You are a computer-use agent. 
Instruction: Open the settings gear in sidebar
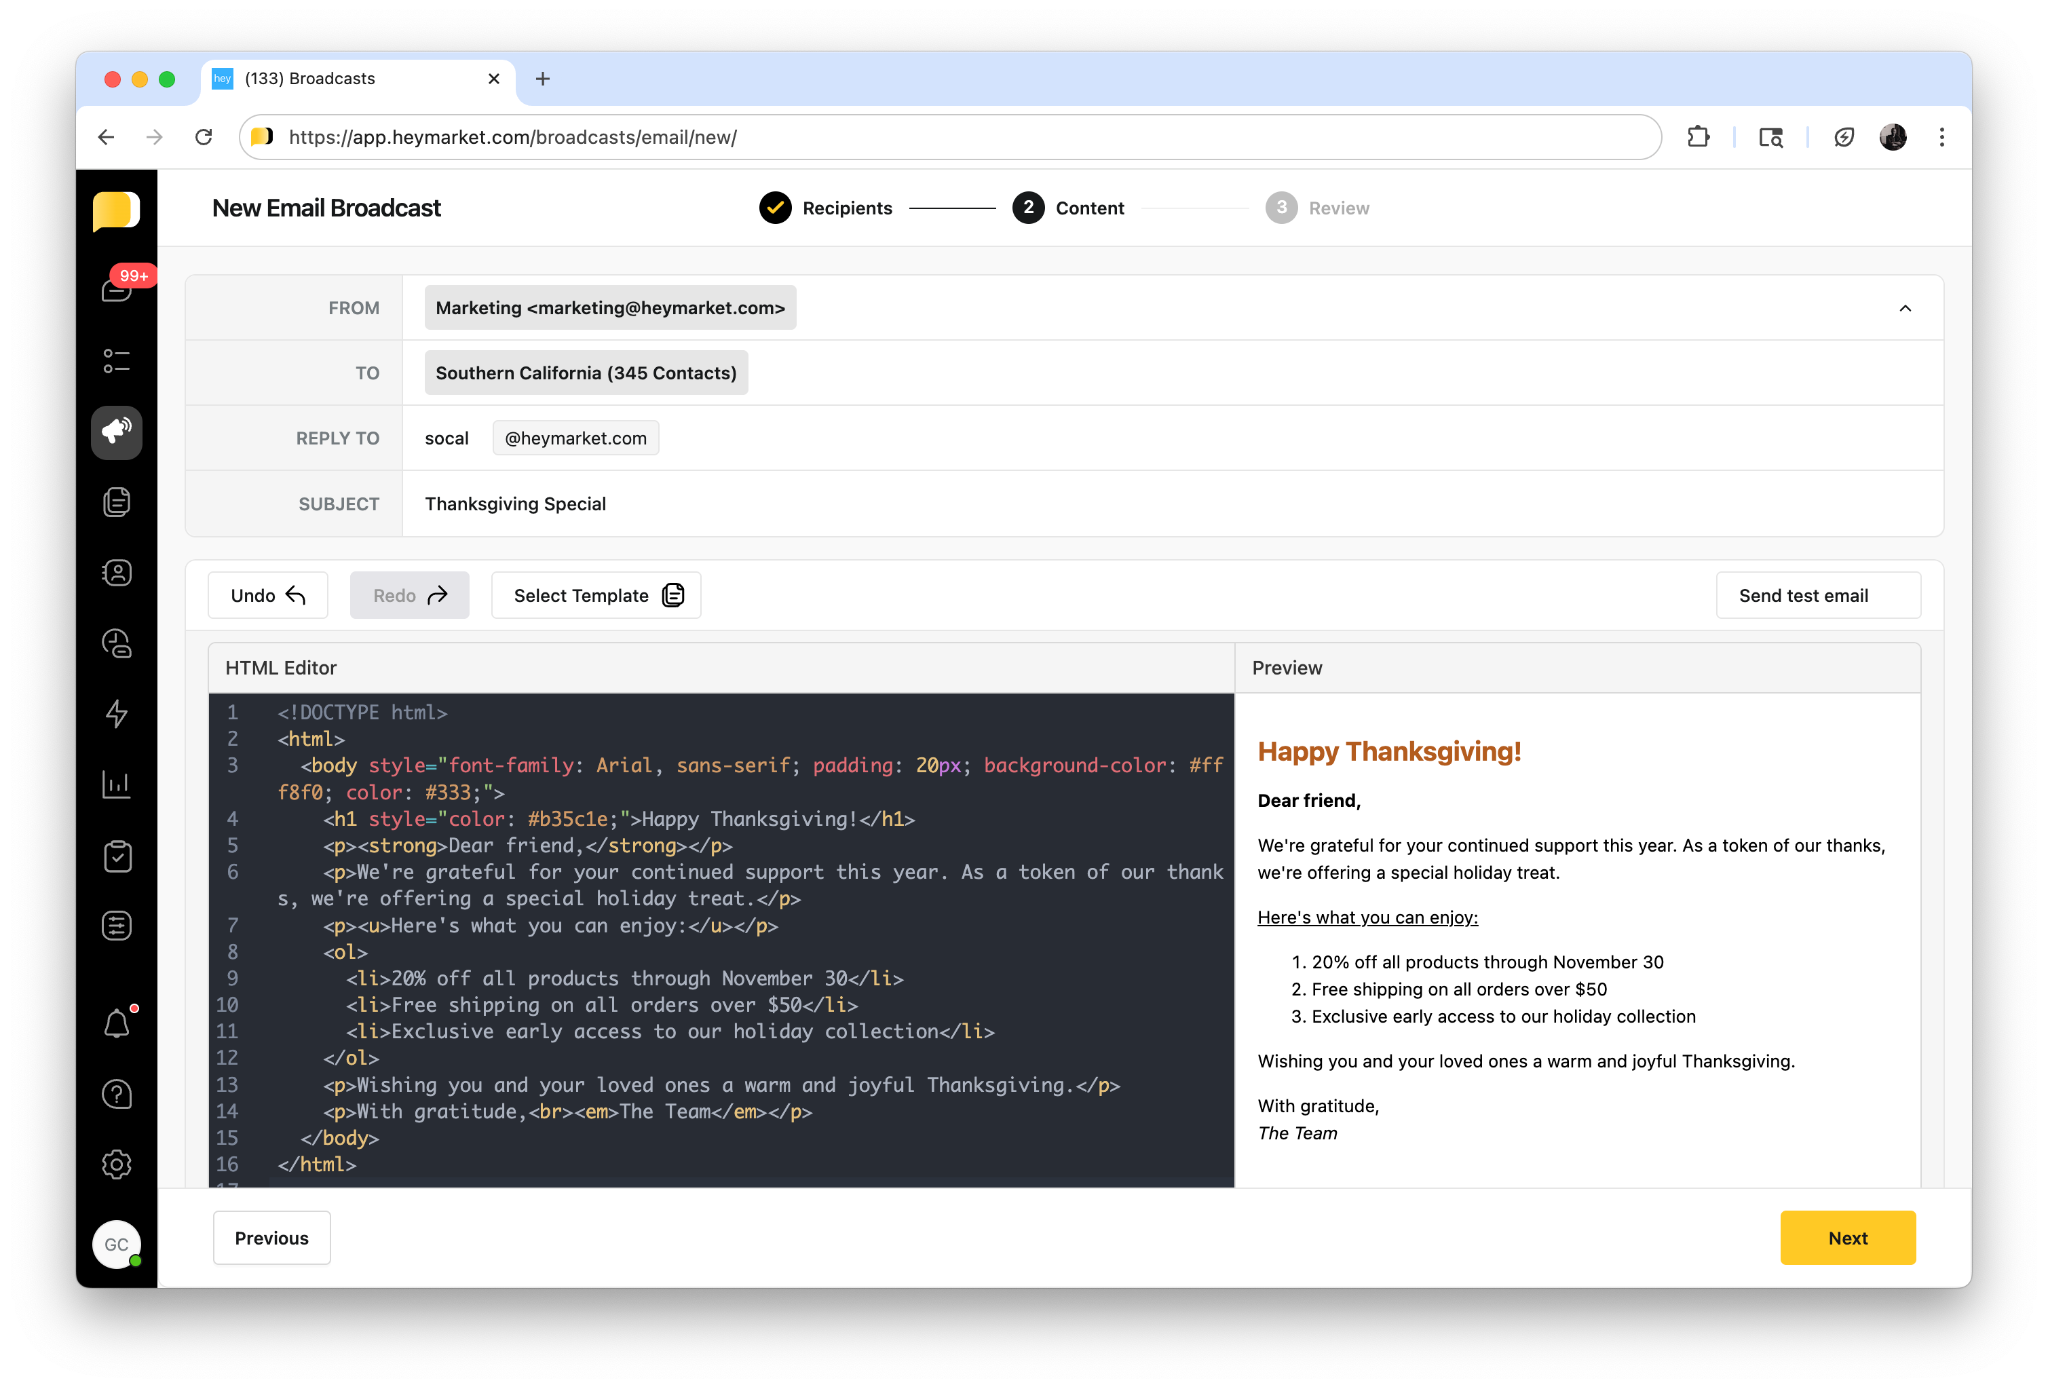(117, 1165)
